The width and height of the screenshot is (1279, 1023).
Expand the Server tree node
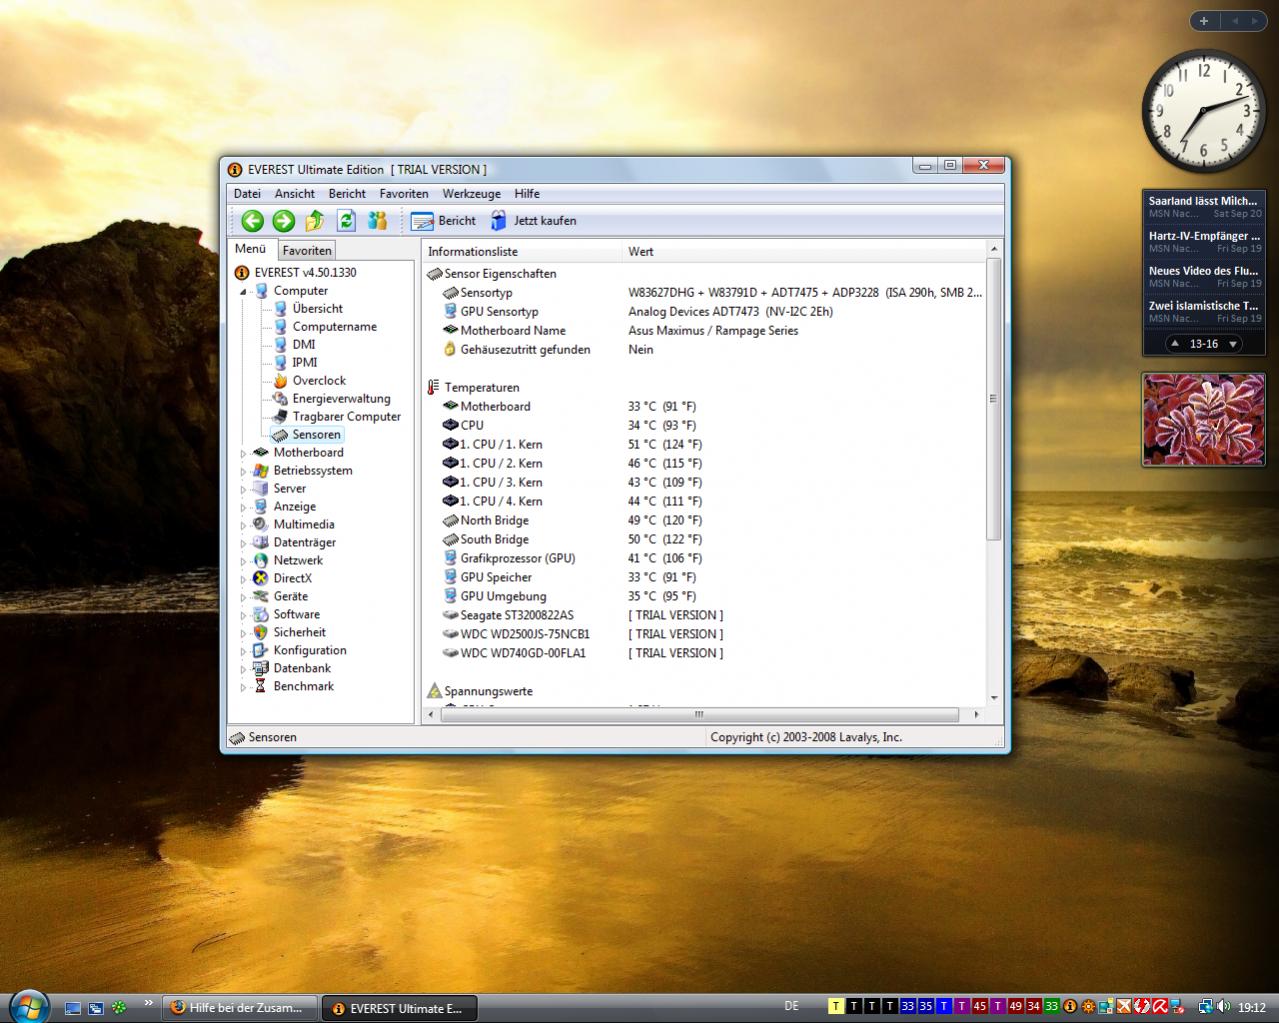(x=242, y=489)
